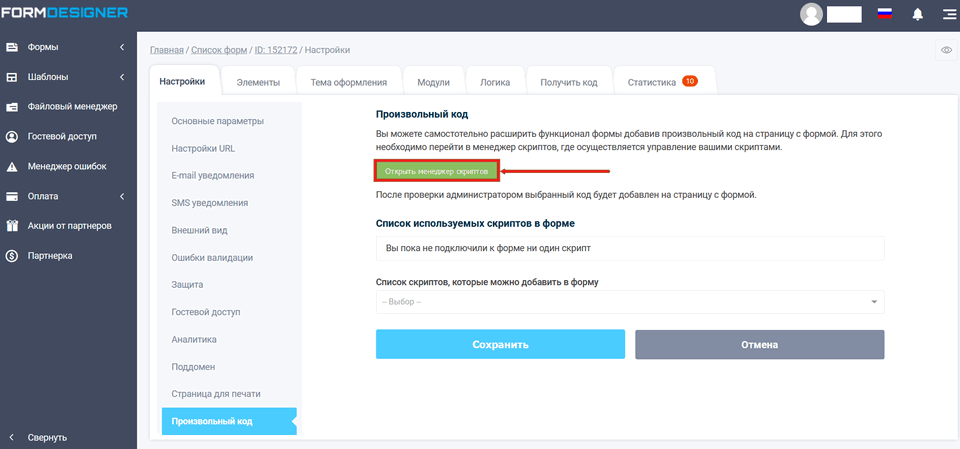Image resolution: width=960 pixels, height=449 pixels.
Task: Click the Гостевой доступ sidebar icon
Action: coord(12,137)
